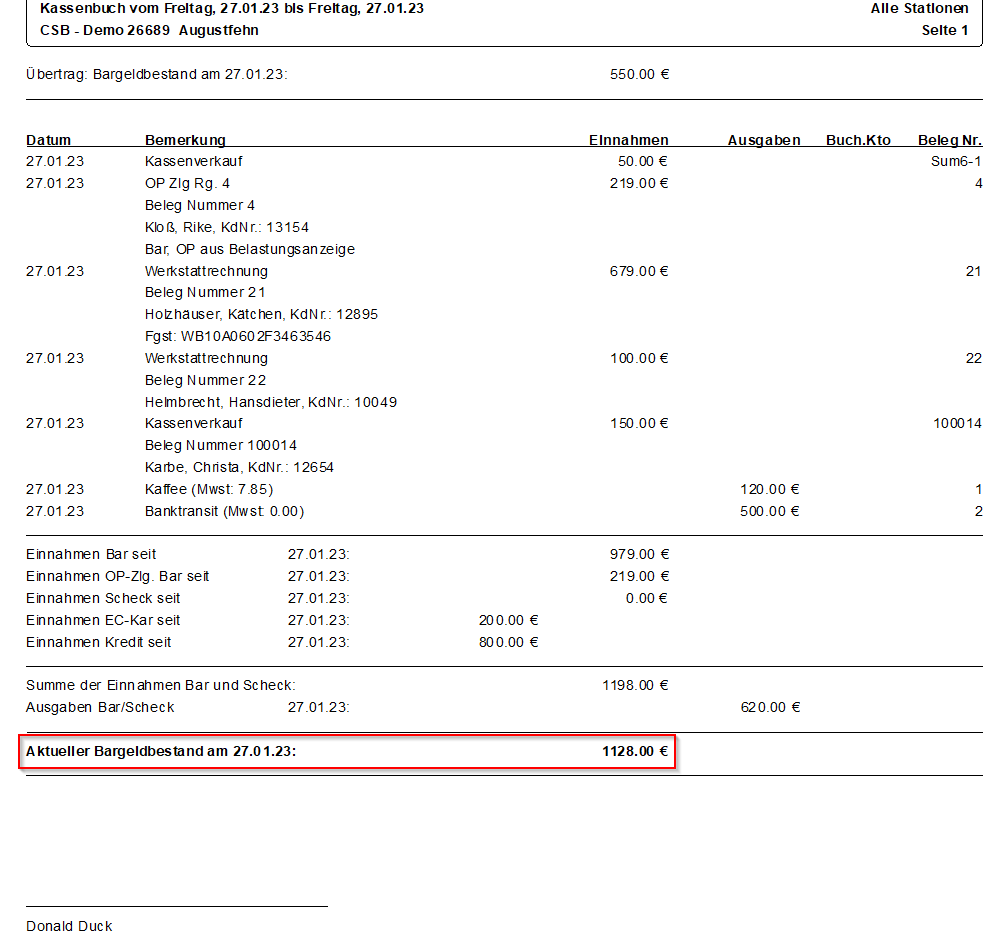1004x946 pixels.
Task: Select the 'OP Zlg Rg. 4' entry
Action: tap(187, 183)
